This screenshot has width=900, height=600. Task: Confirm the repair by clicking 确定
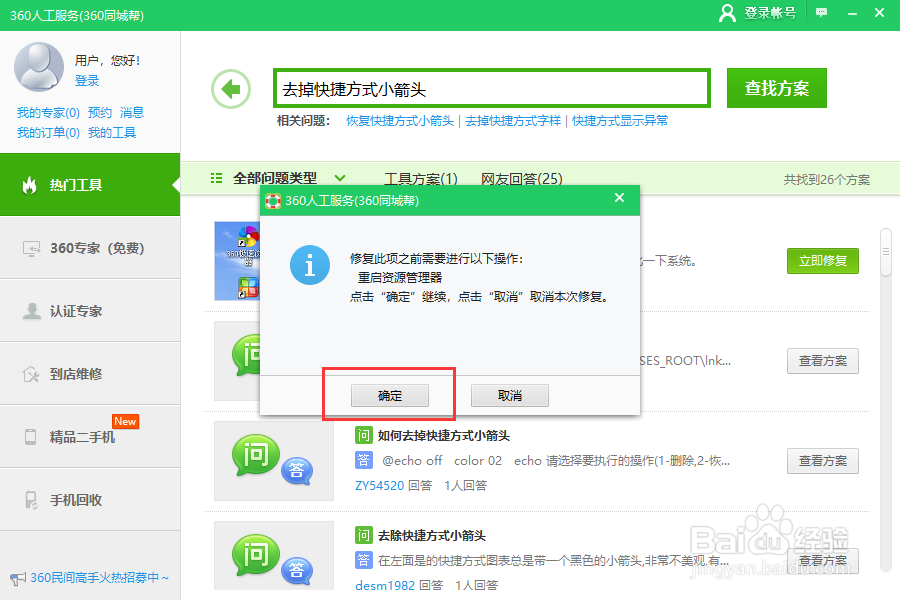pyautogui.click(x=389, y=395)
